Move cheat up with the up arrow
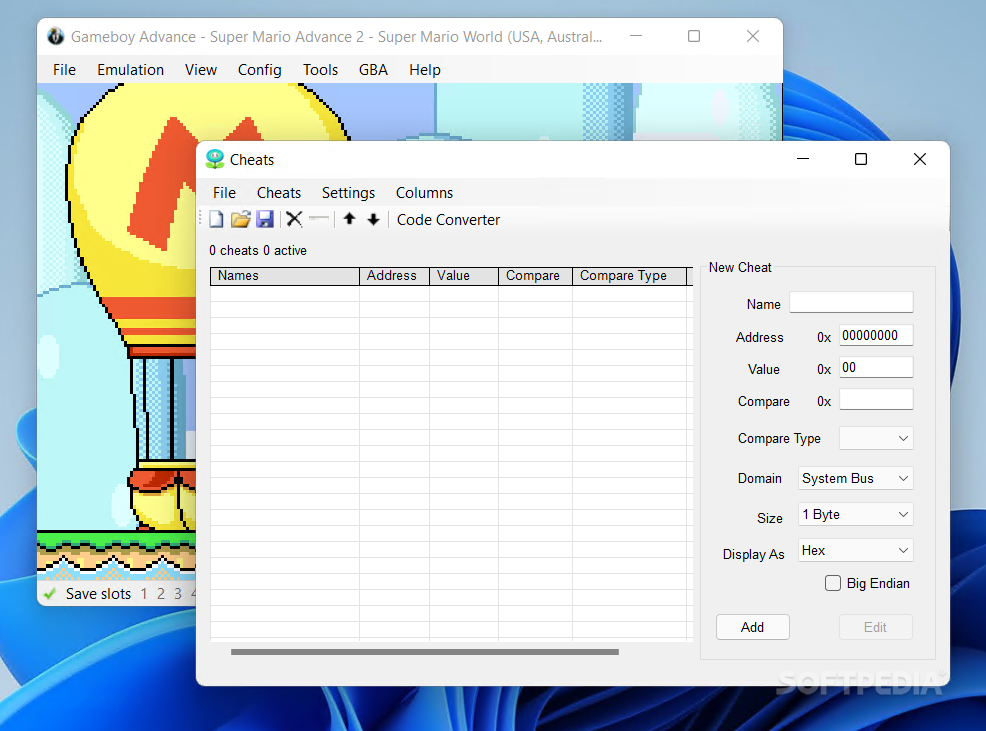The image size is (986, 731). (350, 219)
